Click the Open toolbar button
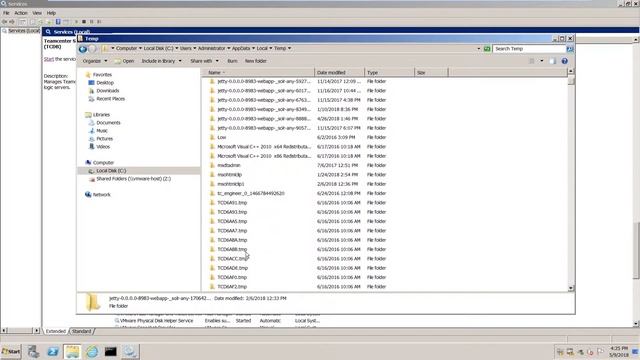This screenshot has width=640, height=360. click(x=124, y=61)
